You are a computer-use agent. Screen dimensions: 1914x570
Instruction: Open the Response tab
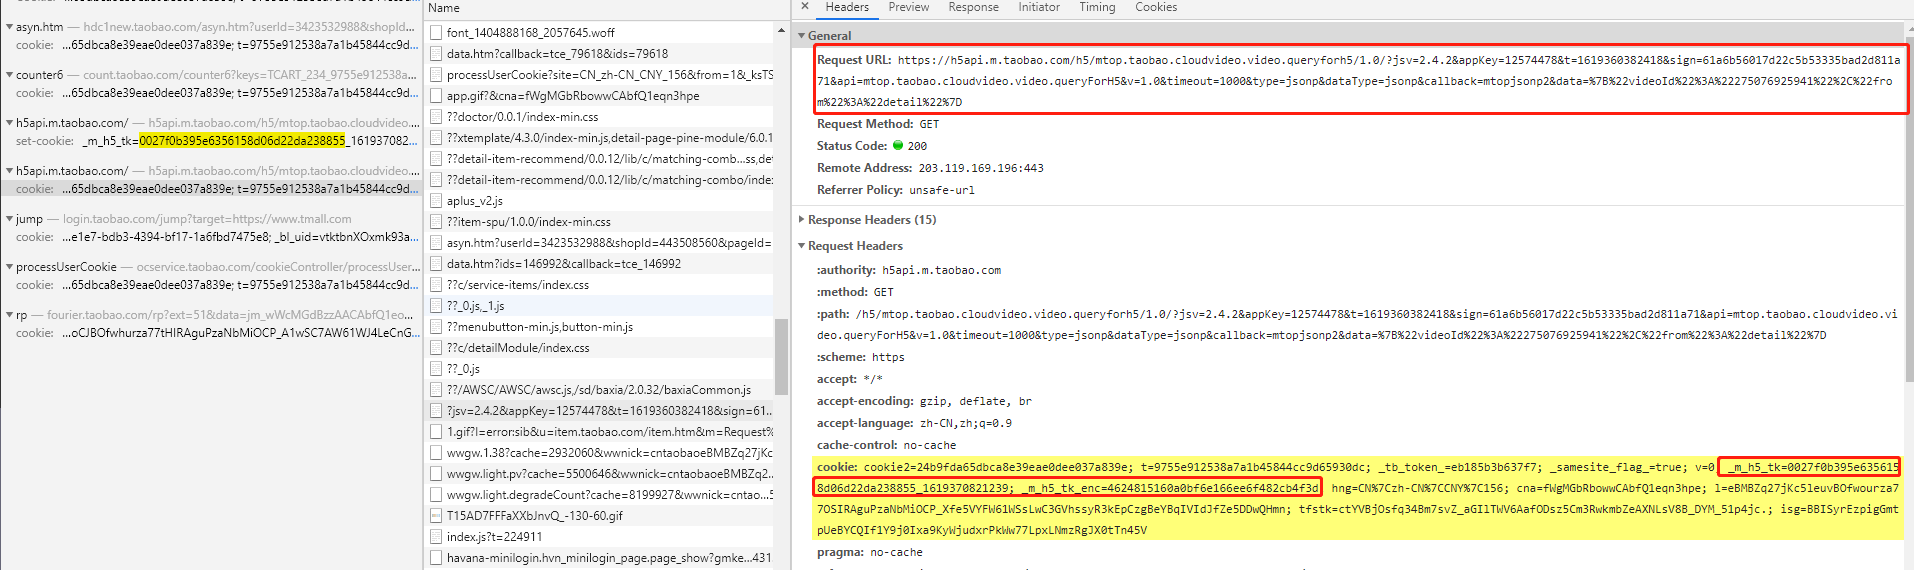(x=973, y=7)
